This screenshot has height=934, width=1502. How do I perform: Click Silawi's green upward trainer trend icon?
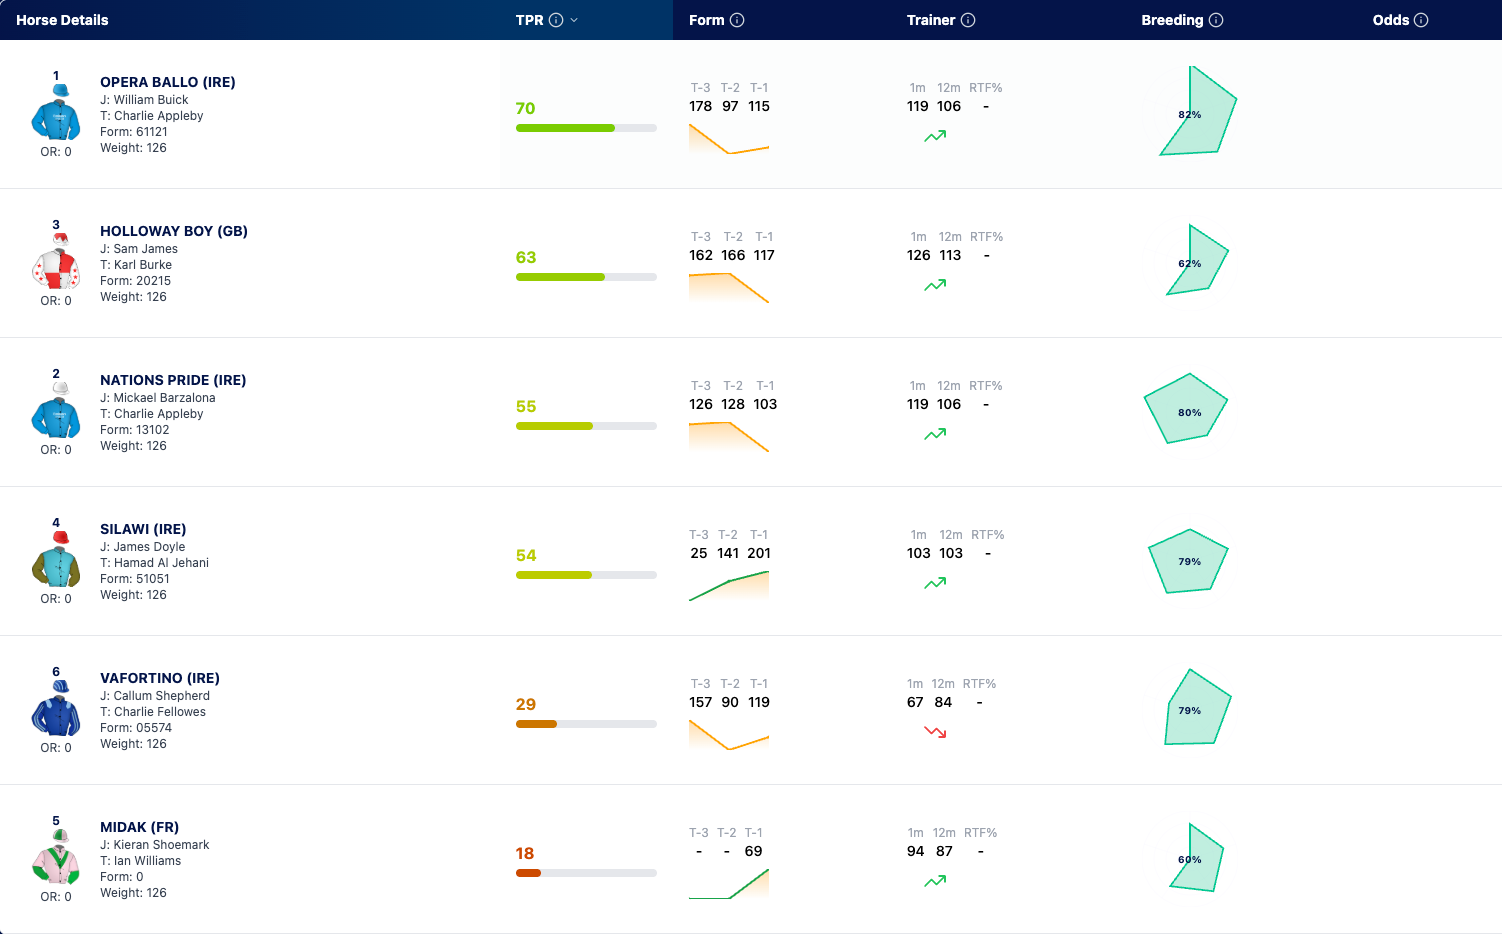[x=935, y=583]
